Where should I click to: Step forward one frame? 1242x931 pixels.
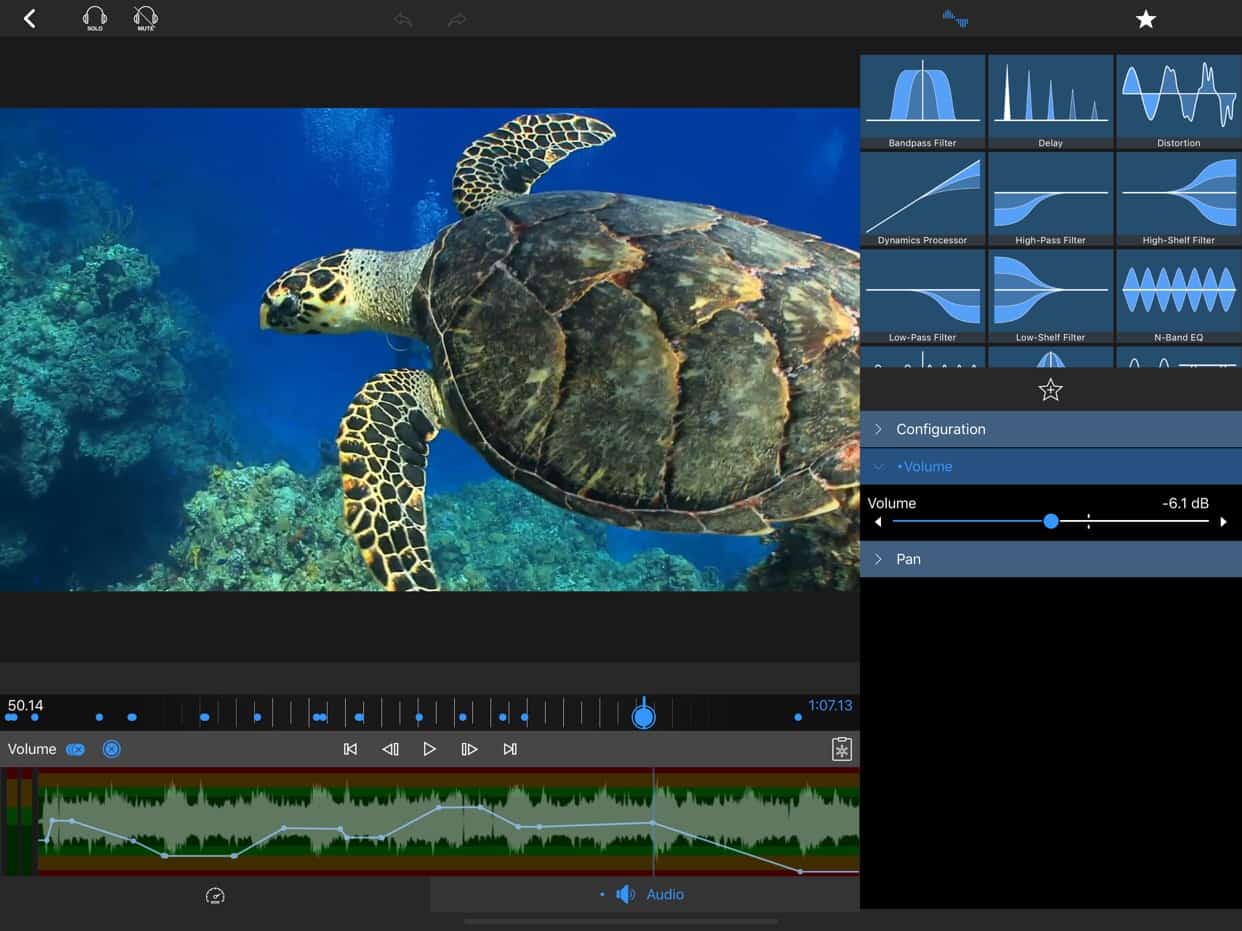coord(469,749)
